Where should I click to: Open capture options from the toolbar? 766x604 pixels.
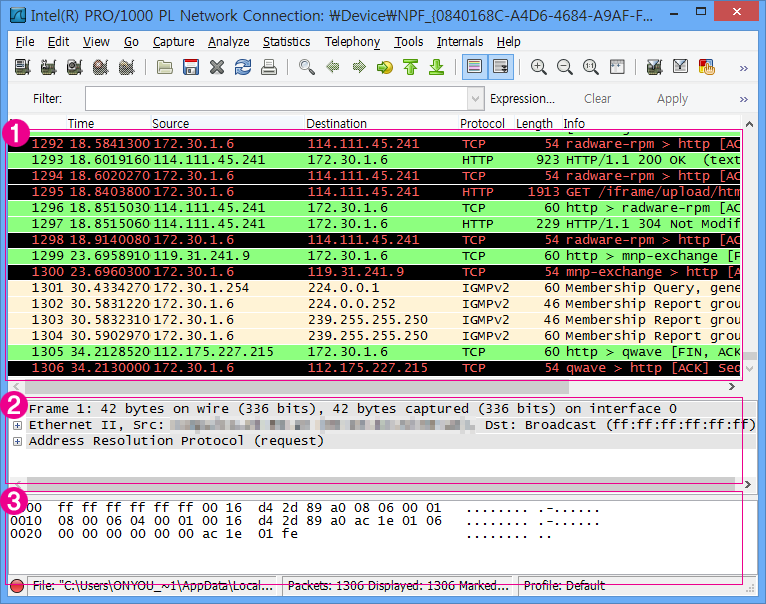pos(48,67)
